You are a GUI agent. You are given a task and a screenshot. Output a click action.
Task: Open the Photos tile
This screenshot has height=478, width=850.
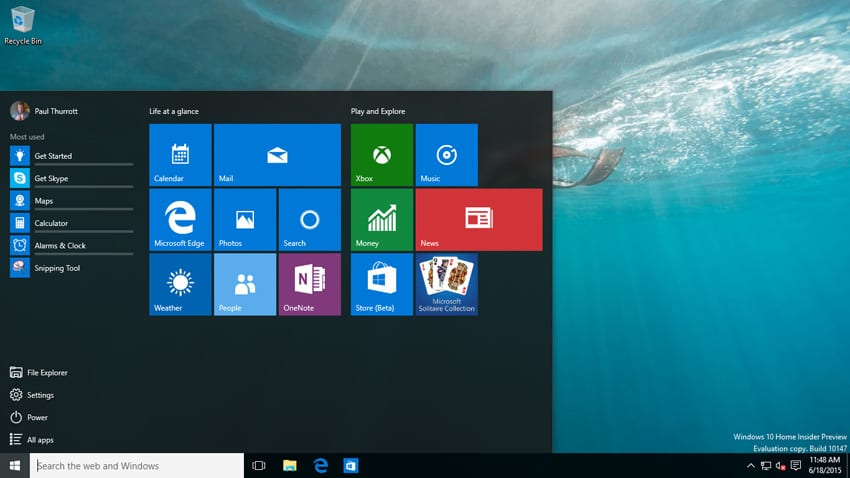click(244, 219)
